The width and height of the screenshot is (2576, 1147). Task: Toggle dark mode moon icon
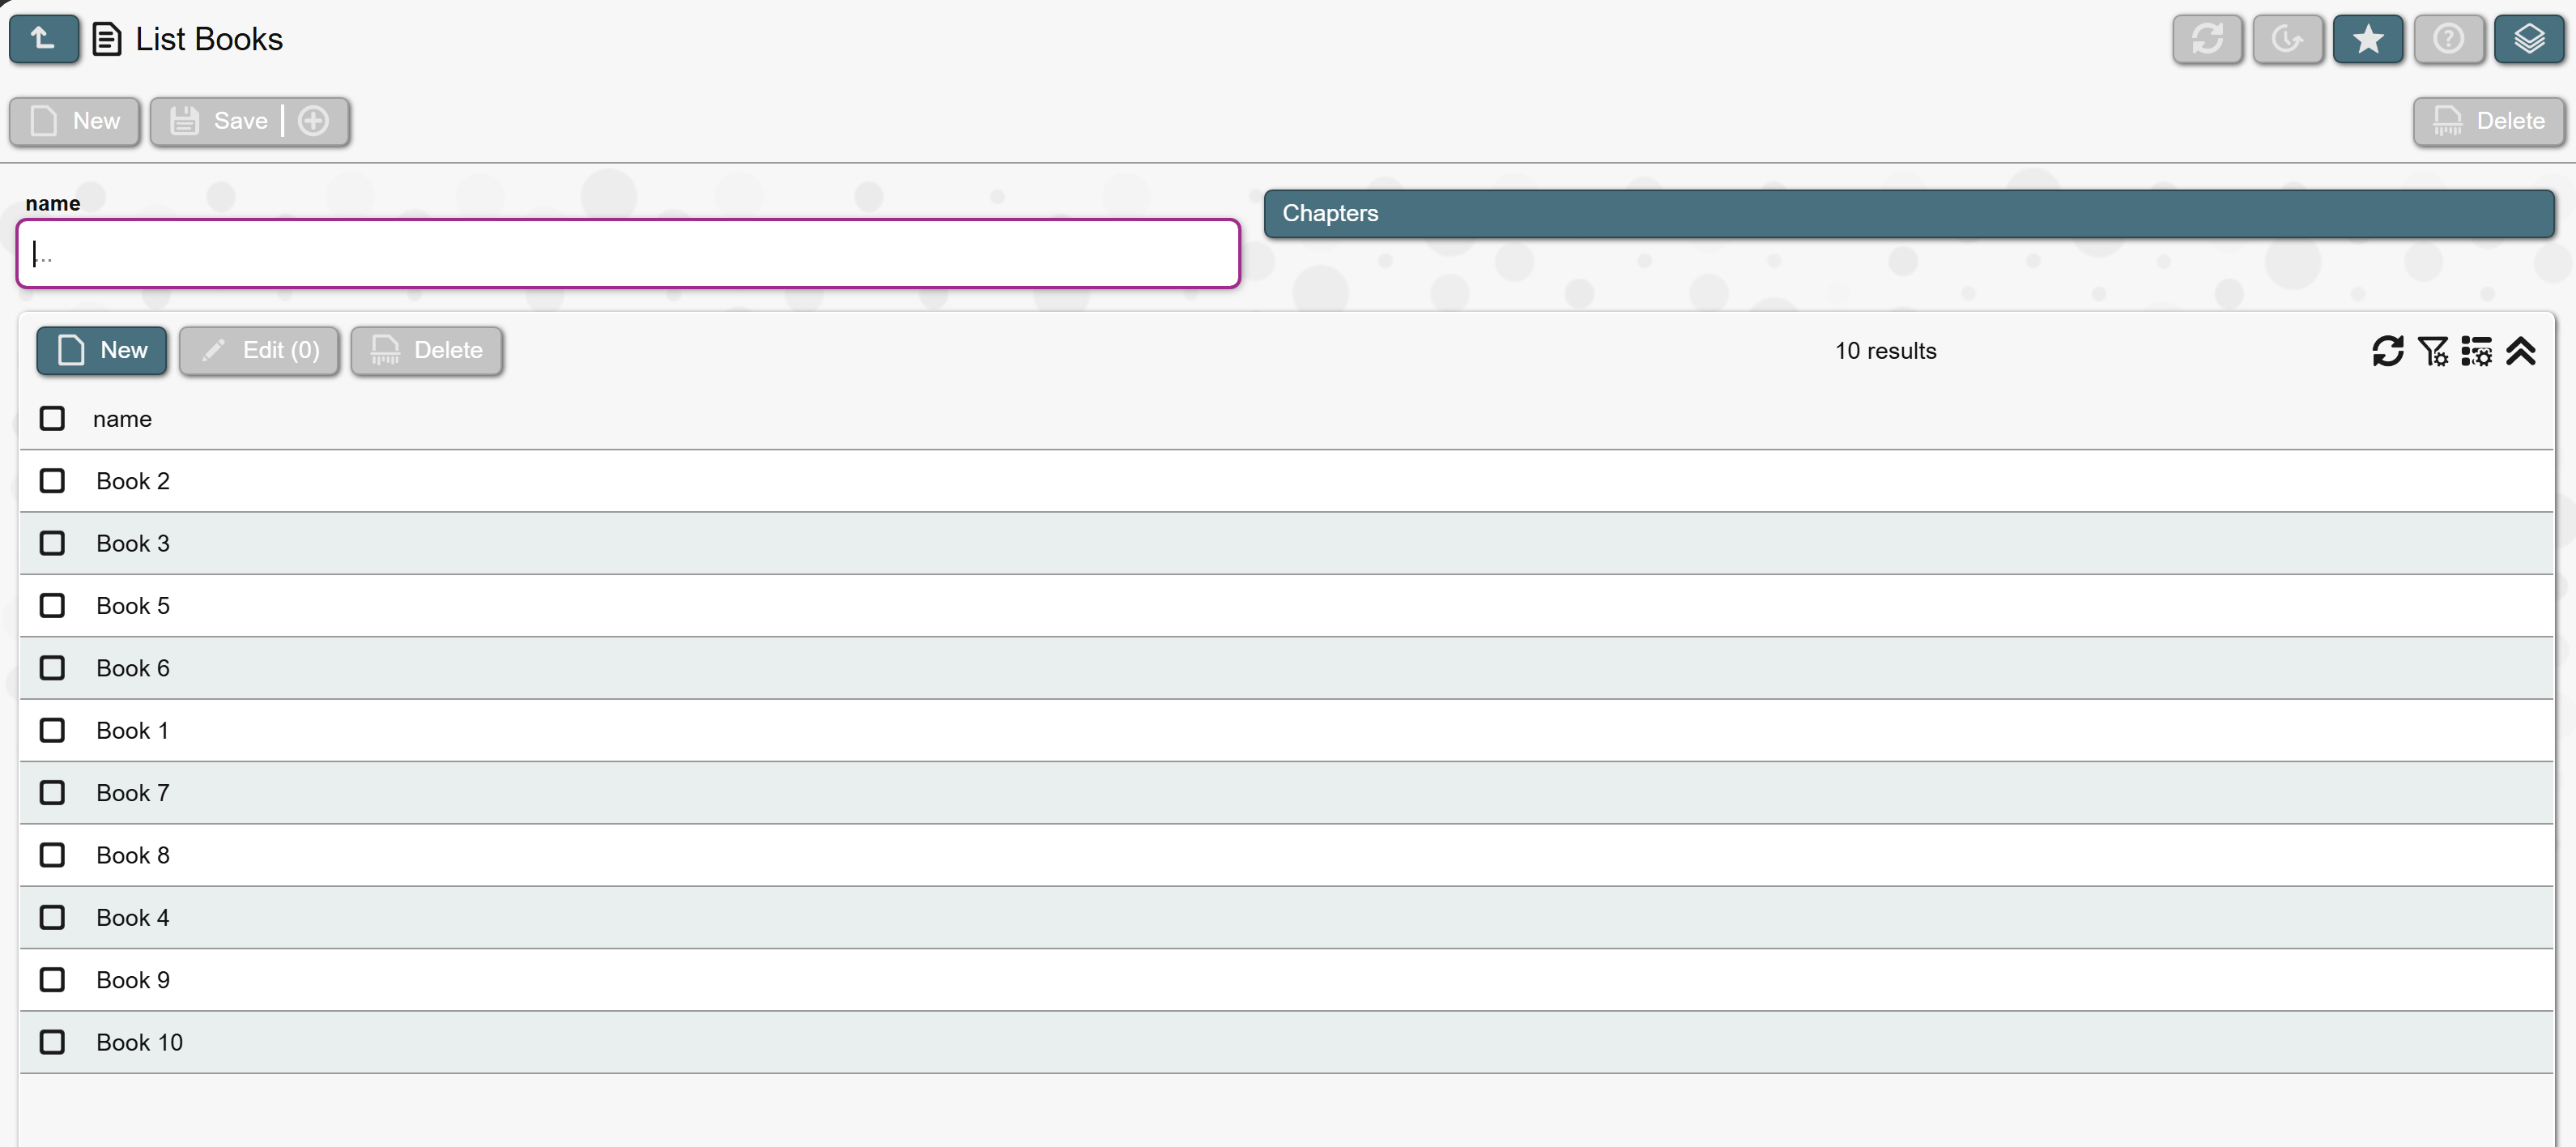pyautogui.click(x=2287, y=39)
